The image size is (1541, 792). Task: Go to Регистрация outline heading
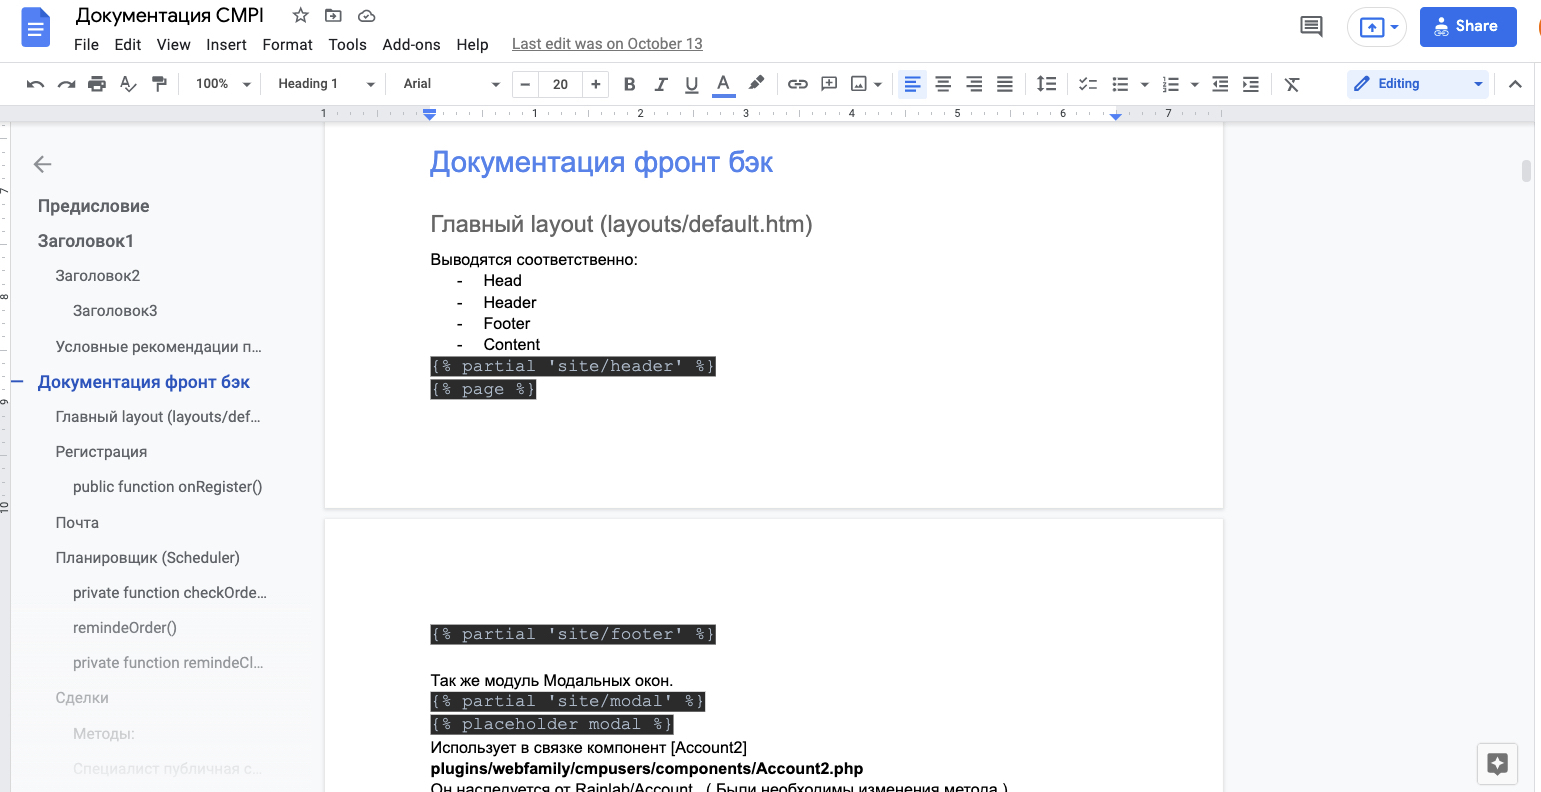pyautogui.click(x=101, y=452)
